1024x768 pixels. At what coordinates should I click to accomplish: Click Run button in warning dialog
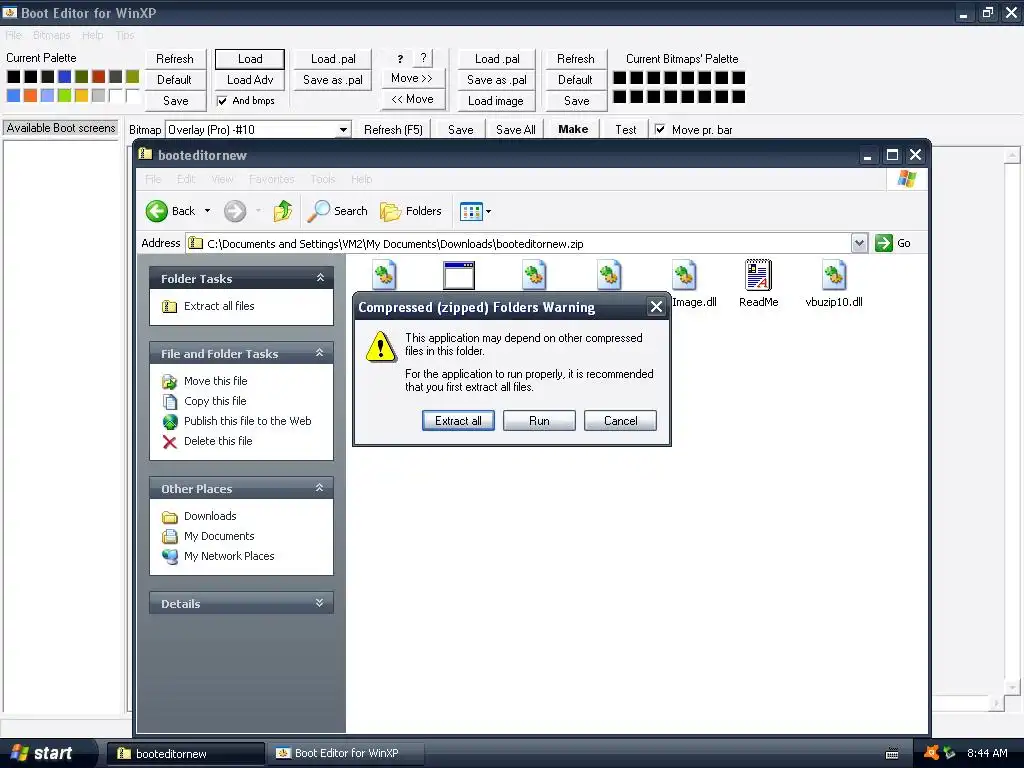[539, 421]
